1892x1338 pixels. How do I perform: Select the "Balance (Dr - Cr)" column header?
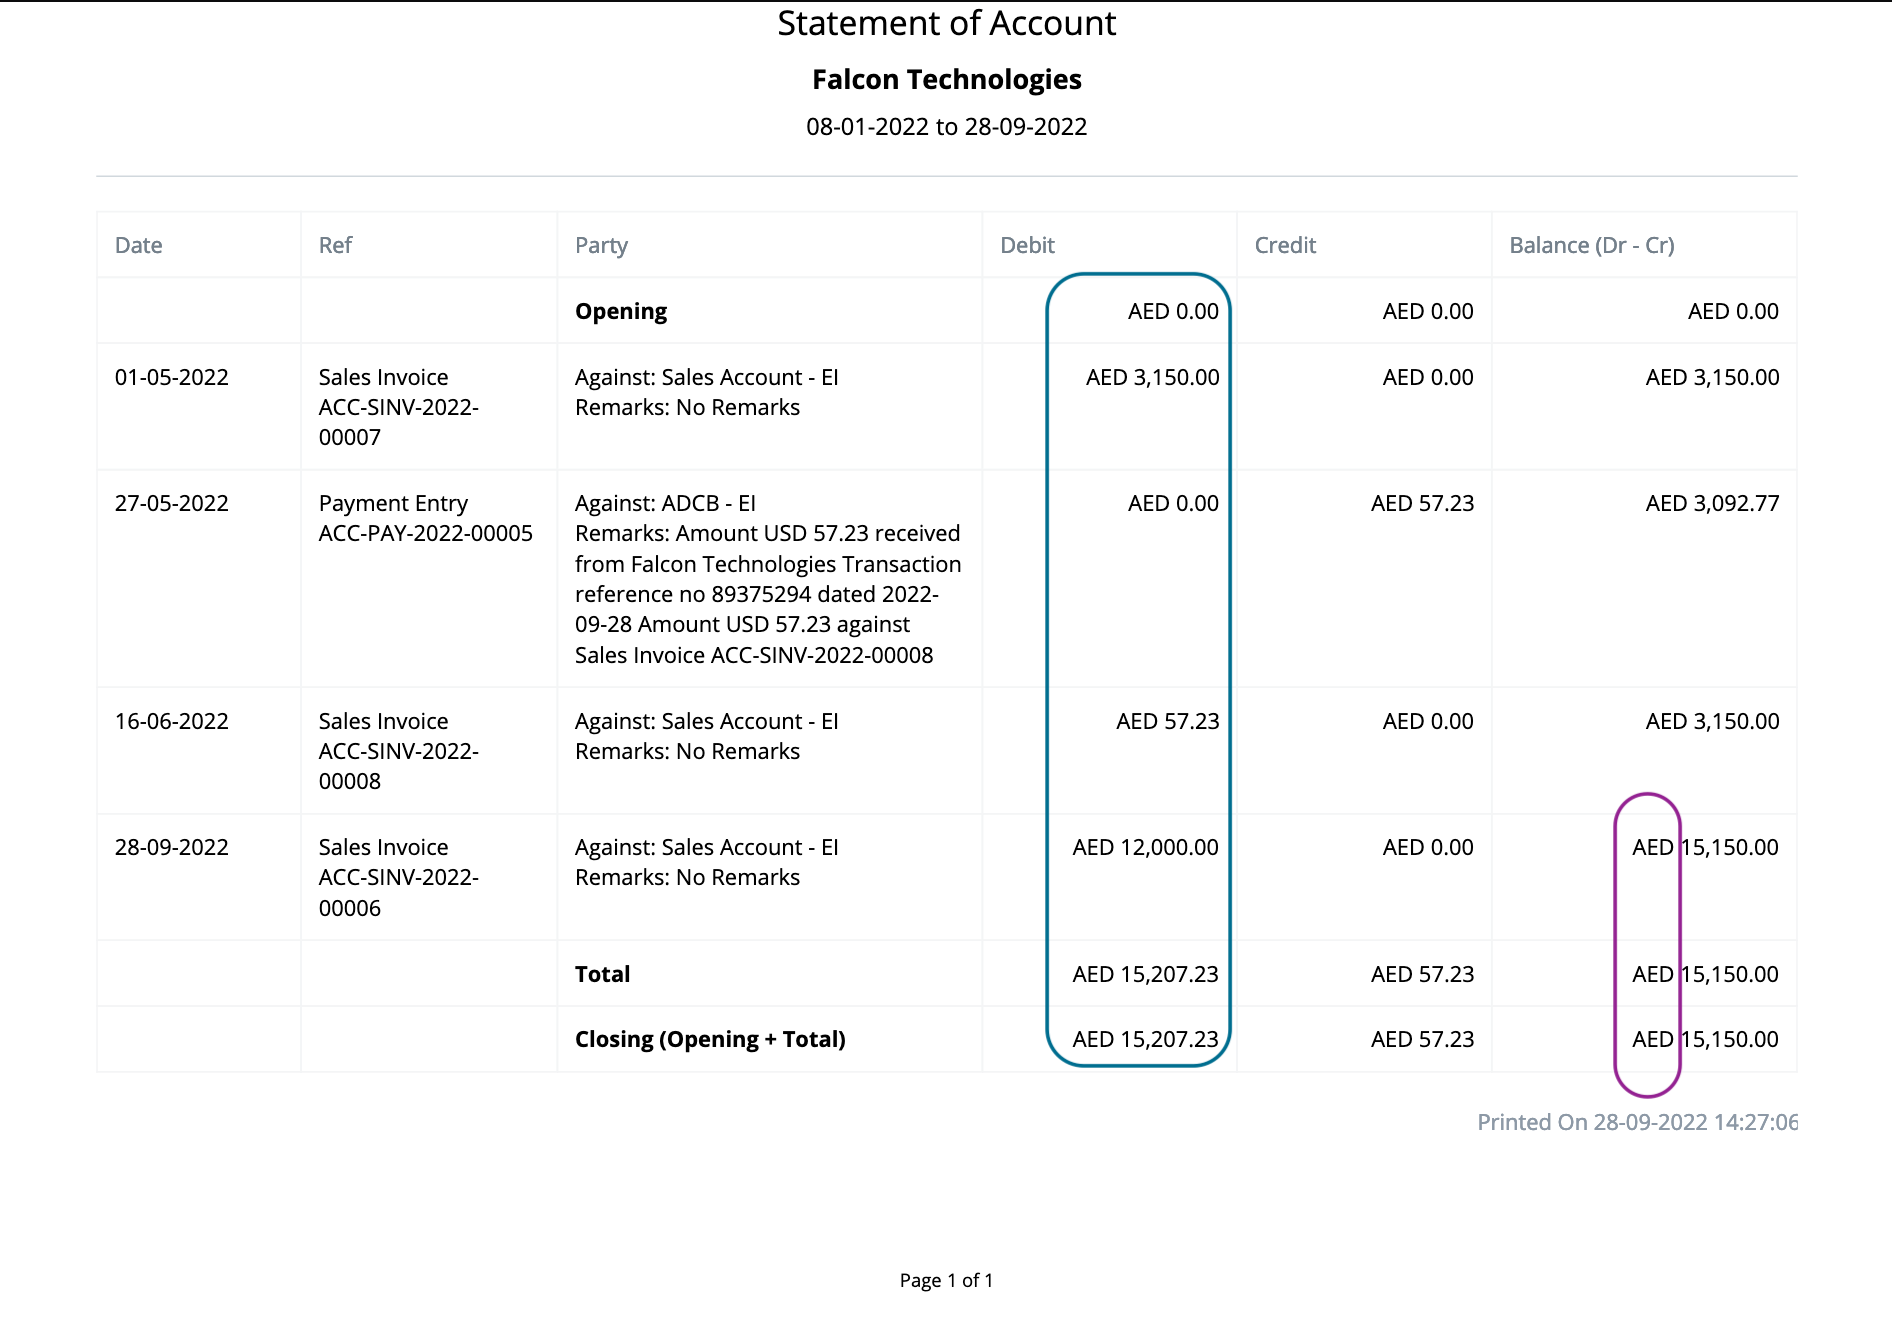pos(1591,245)
